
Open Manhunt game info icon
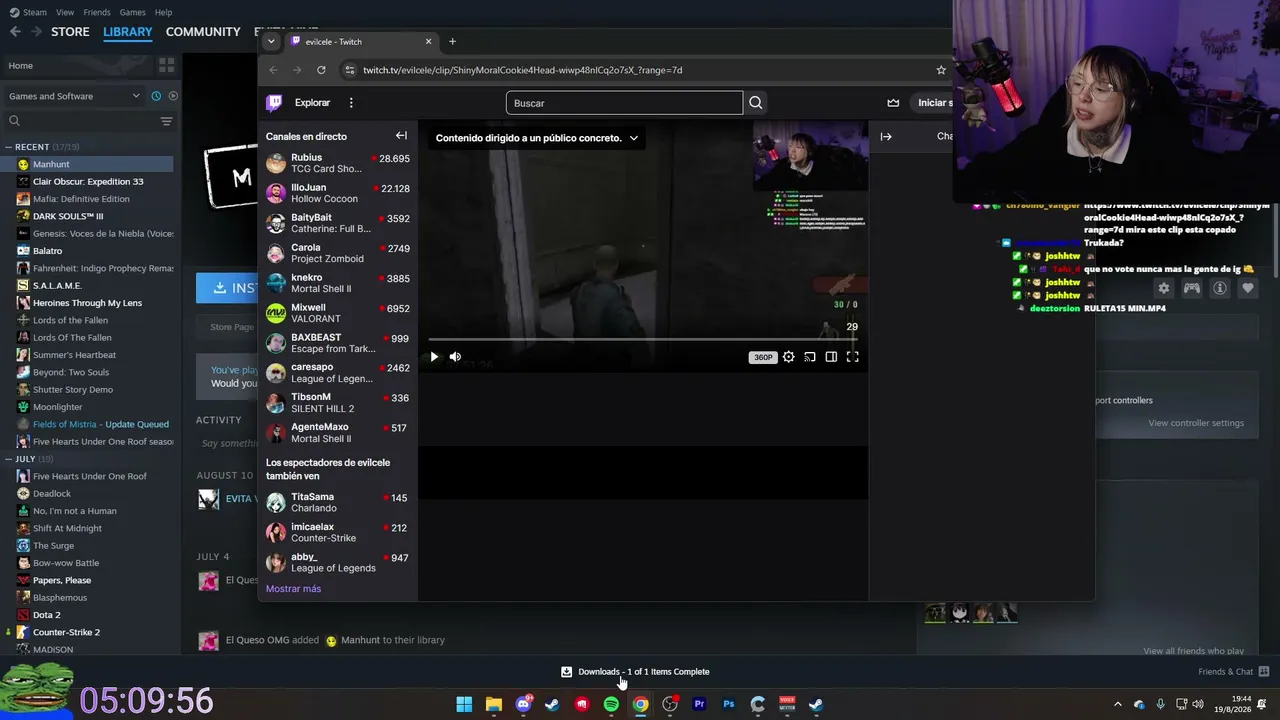1220,288
